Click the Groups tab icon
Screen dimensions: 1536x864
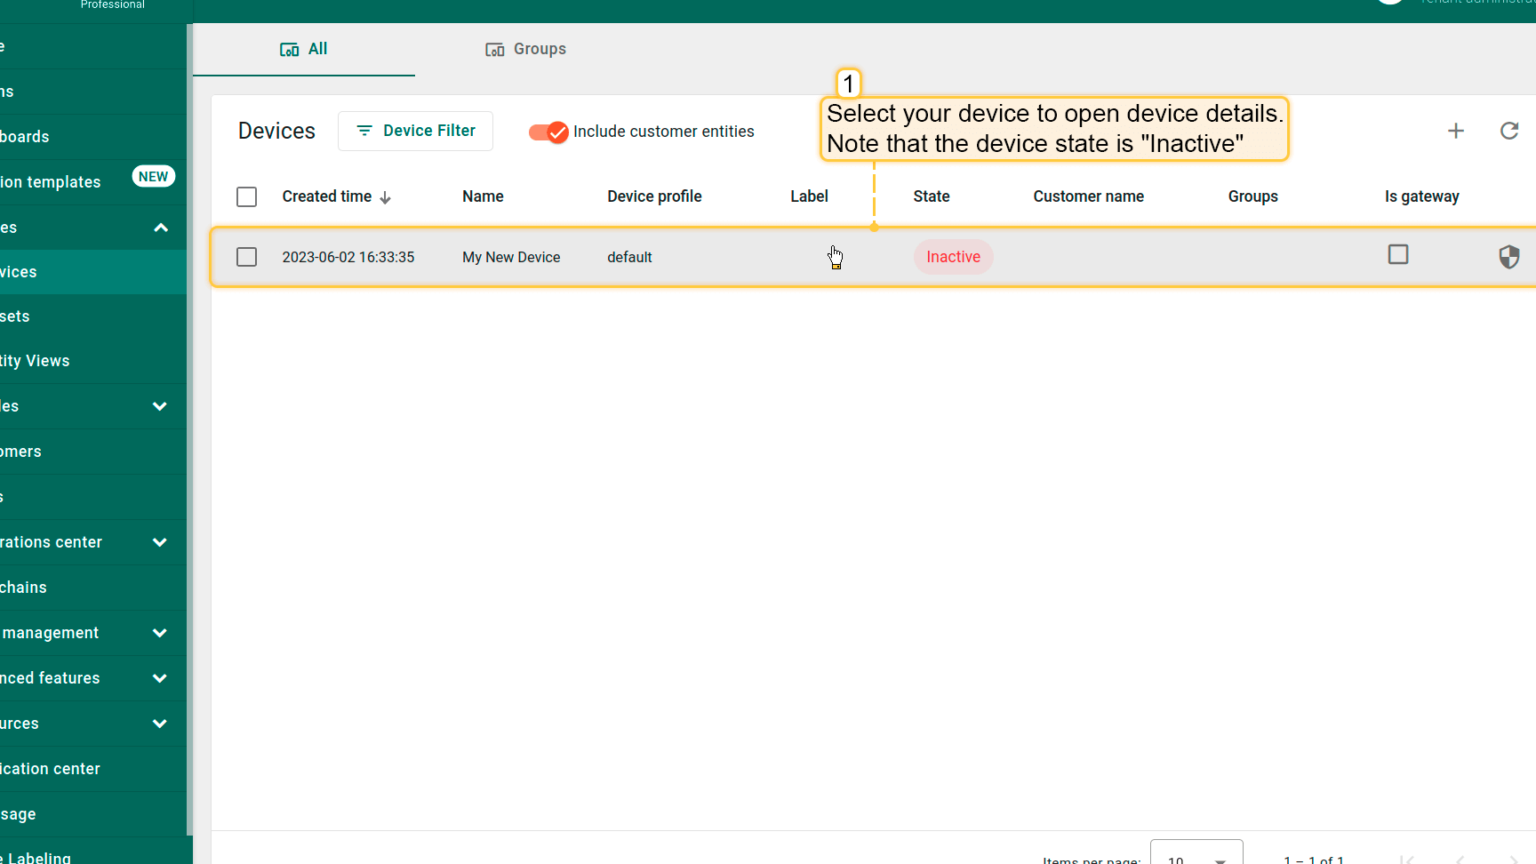tap(494, 49)
